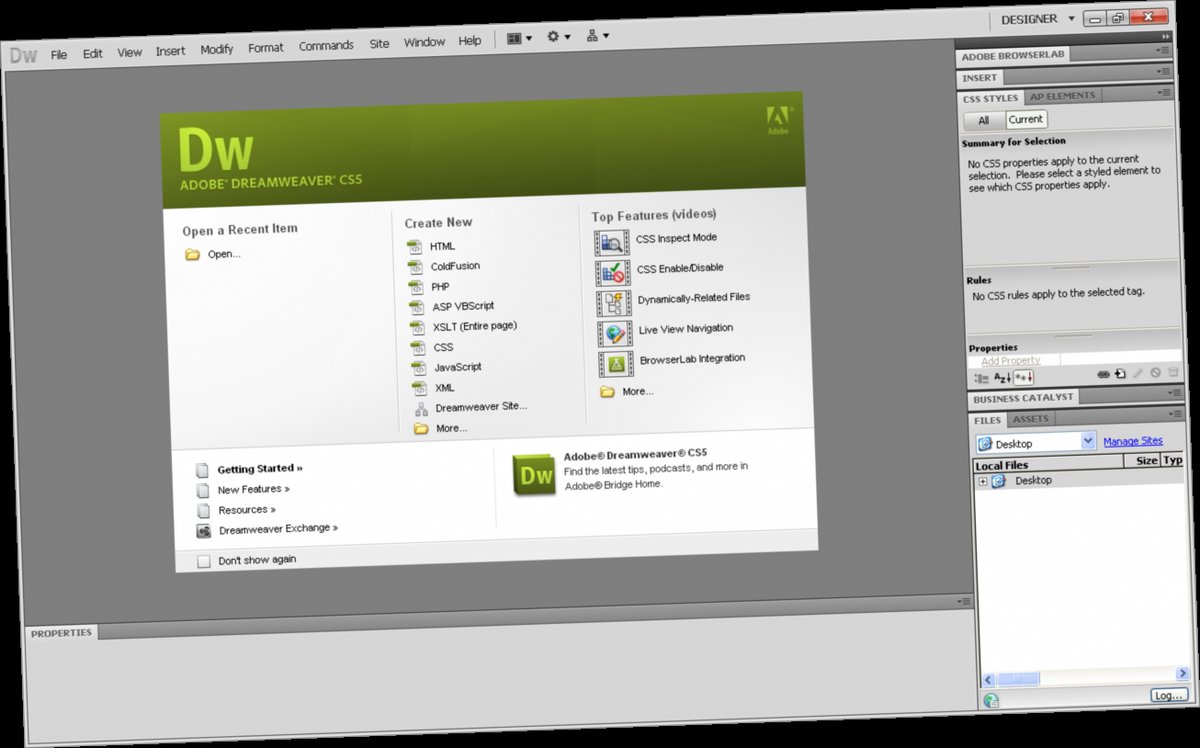Open the Business Catalyst panel tab
This screenshot has width=1200, height=748.
click(1023, 398)
